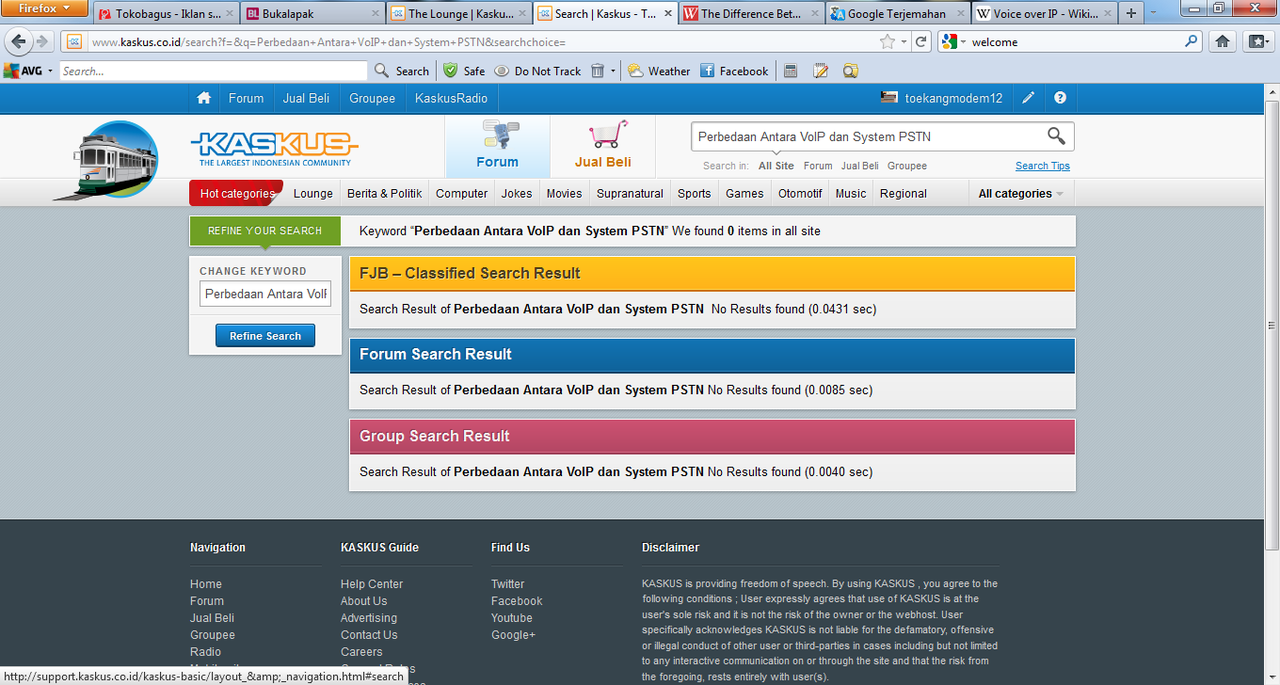Switch to the Tokobagus browser tab
Image resolution: width=1280 pixels, height=685 pixels.
167,14
